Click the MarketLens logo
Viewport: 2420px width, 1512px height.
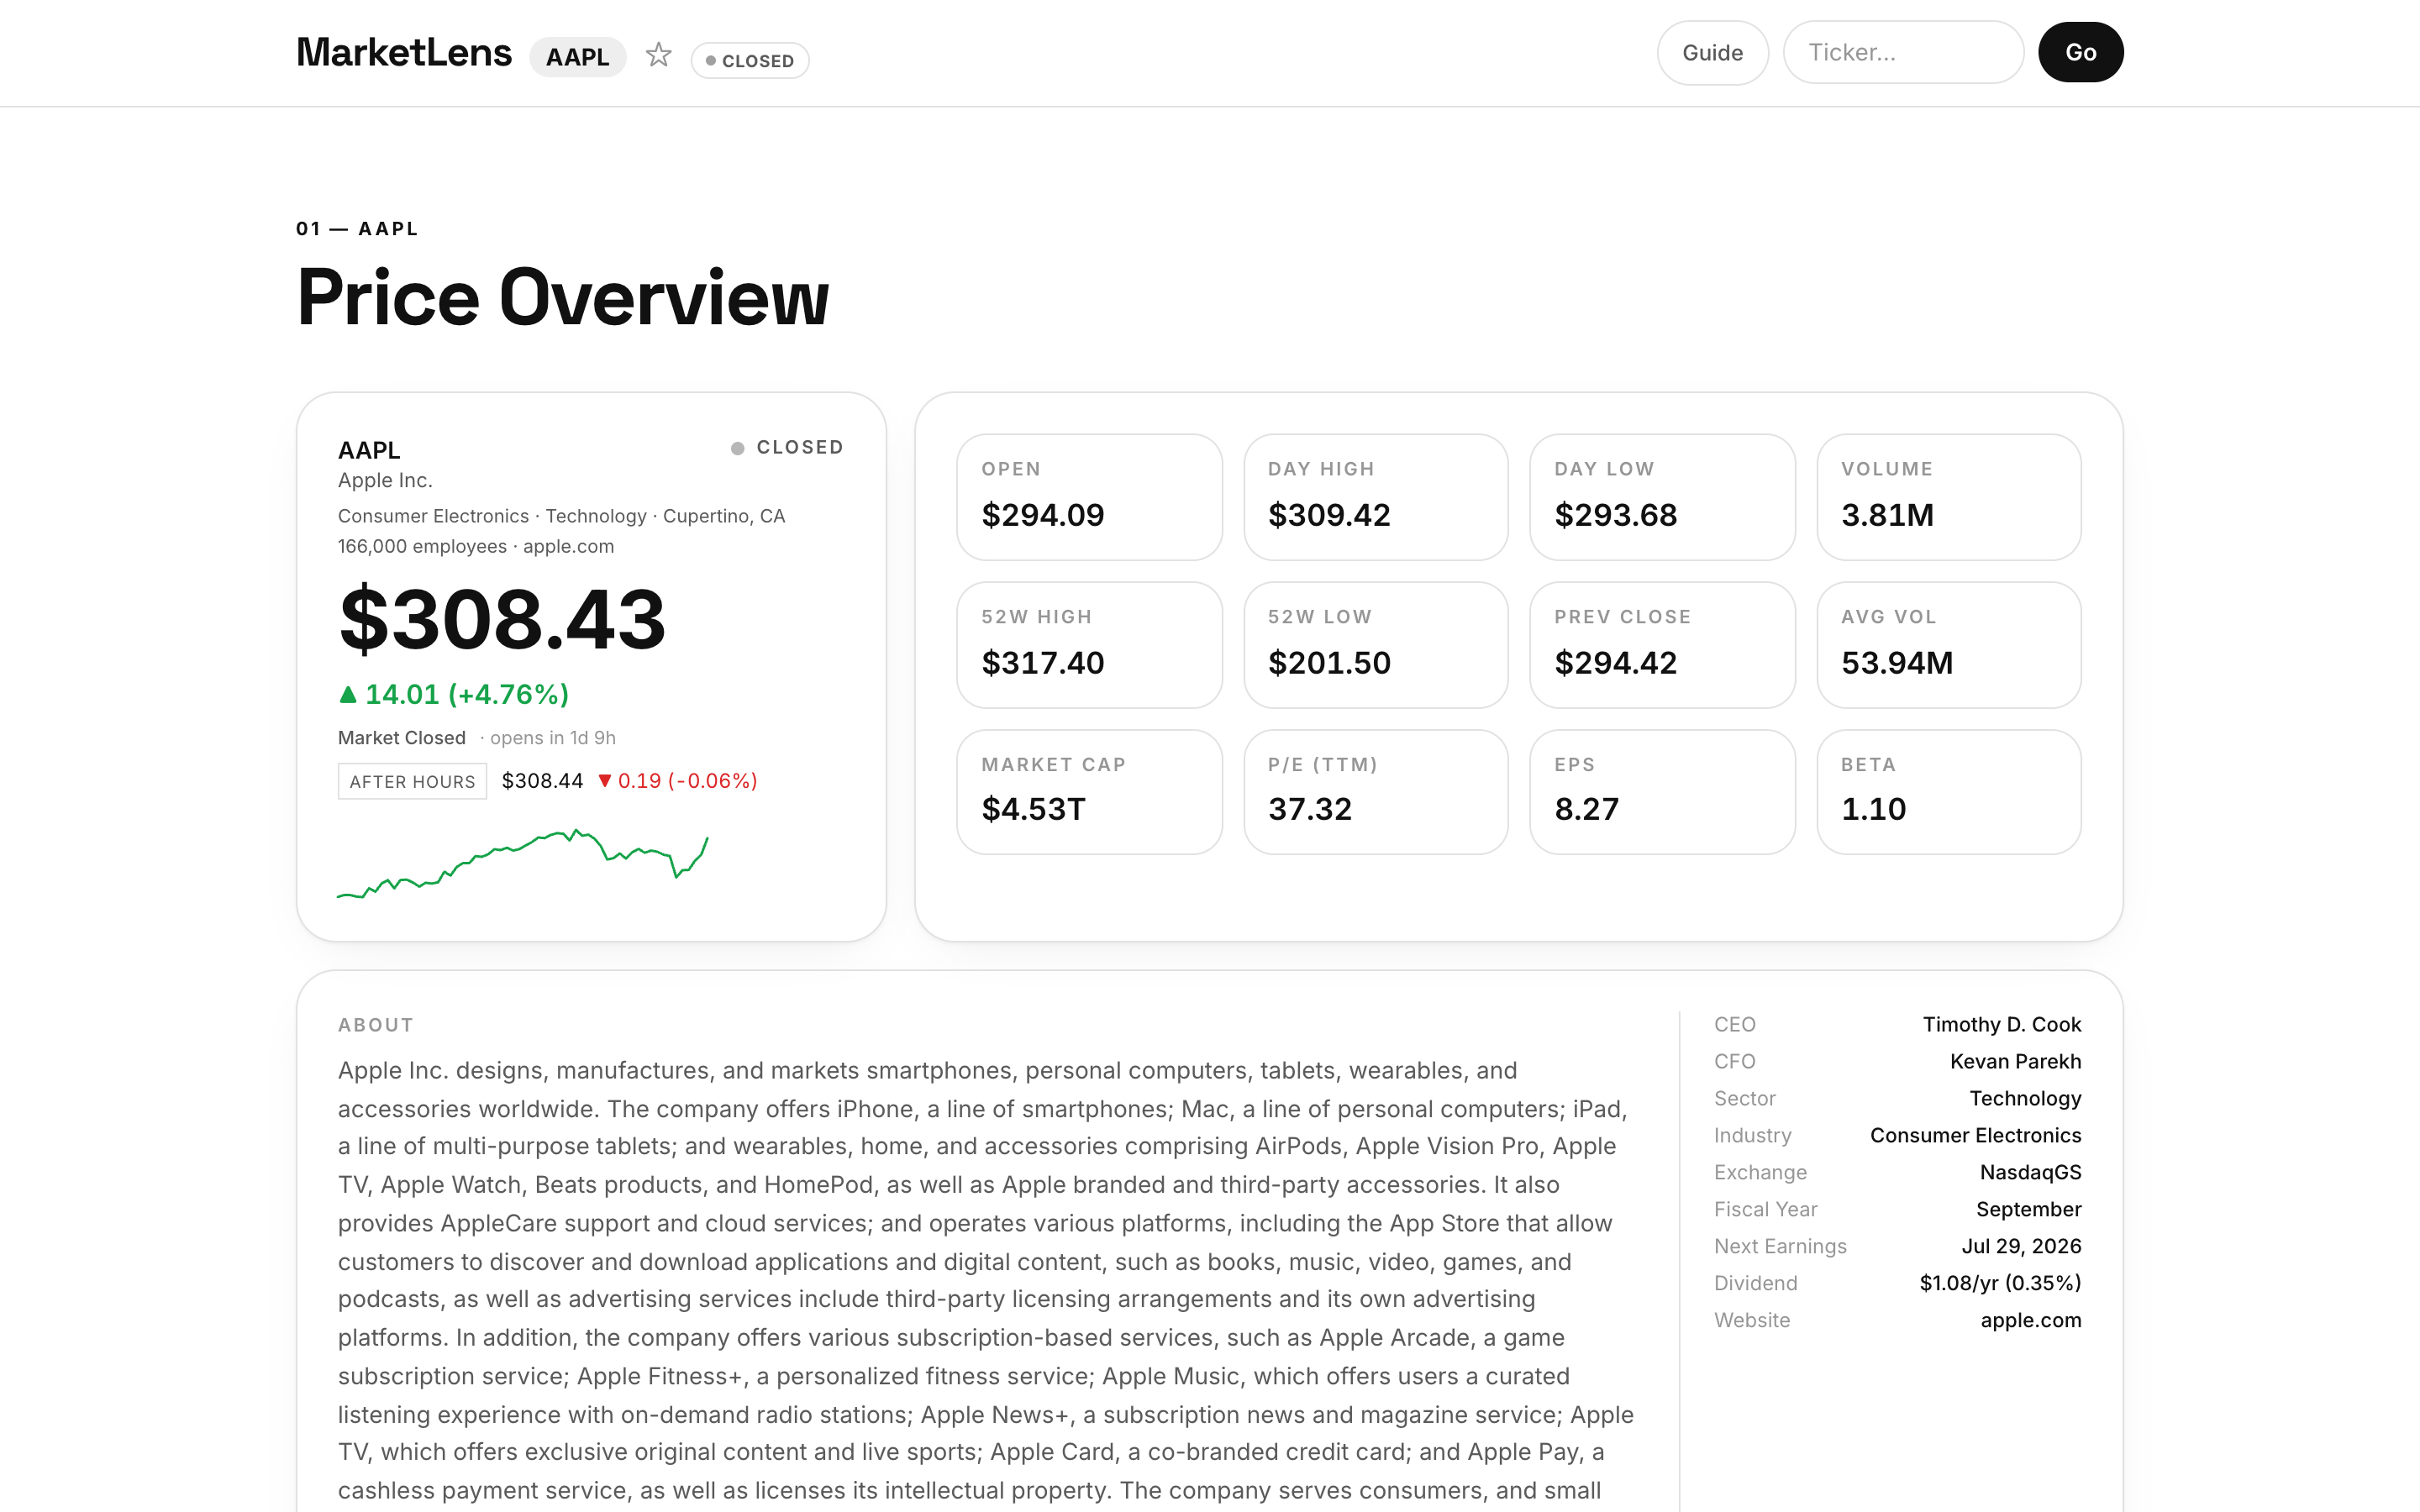(404, 53)
